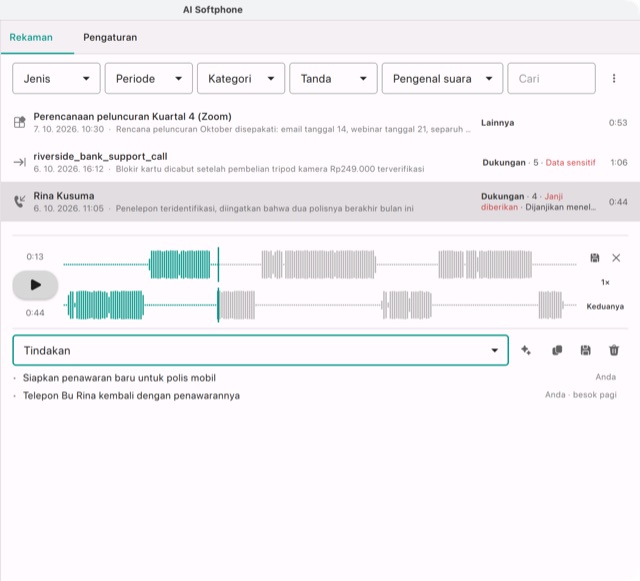This screenshot has height=581, width=640.
Task: Copy the actions with the copy icon
Action: click(x=557, y=350)
